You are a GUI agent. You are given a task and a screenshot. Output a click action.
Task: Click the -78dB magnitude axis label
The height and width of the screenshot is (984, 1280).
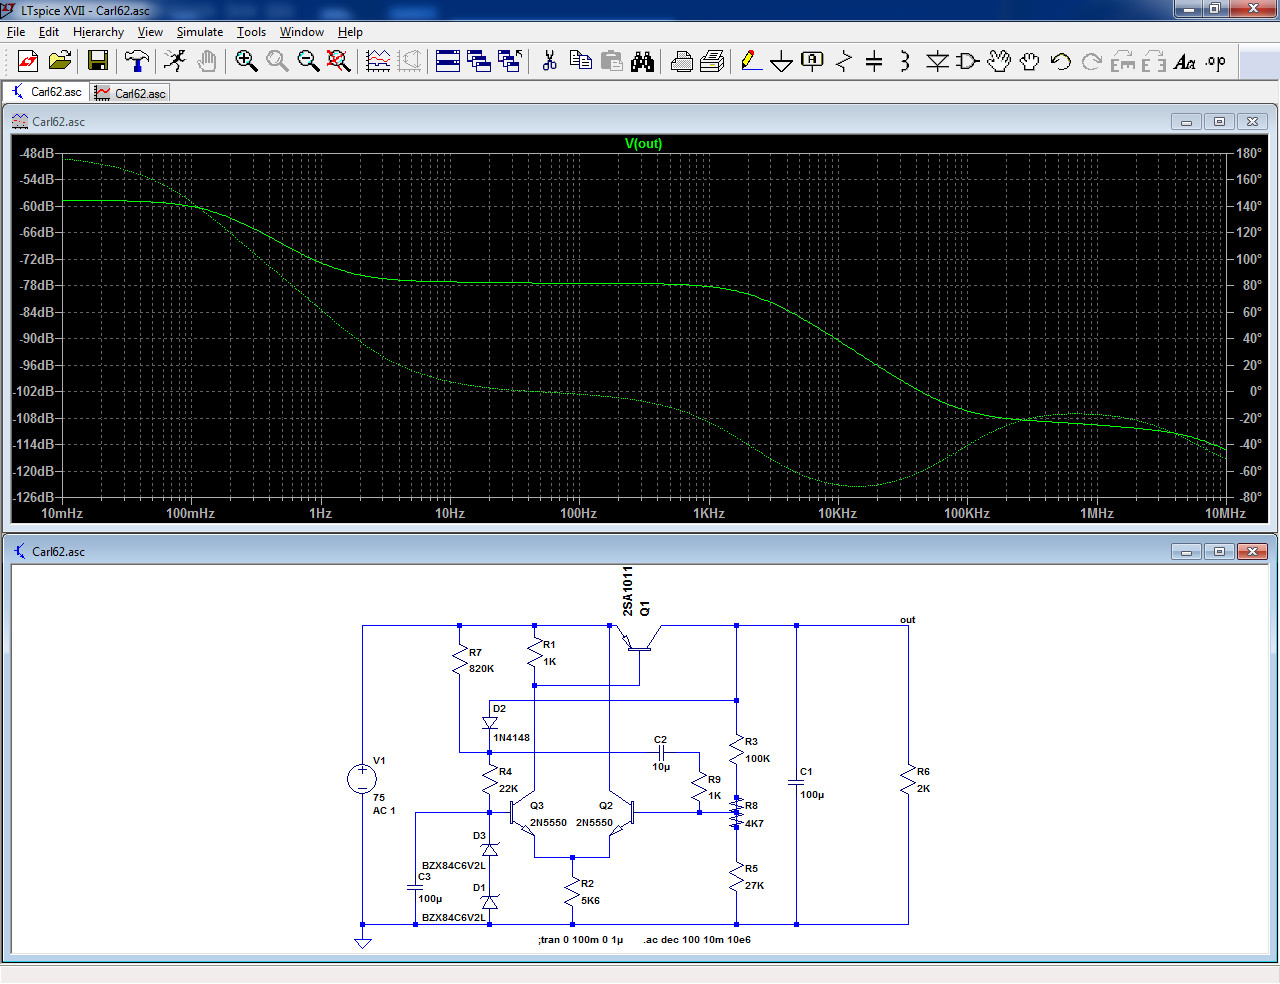pos(37,285)
